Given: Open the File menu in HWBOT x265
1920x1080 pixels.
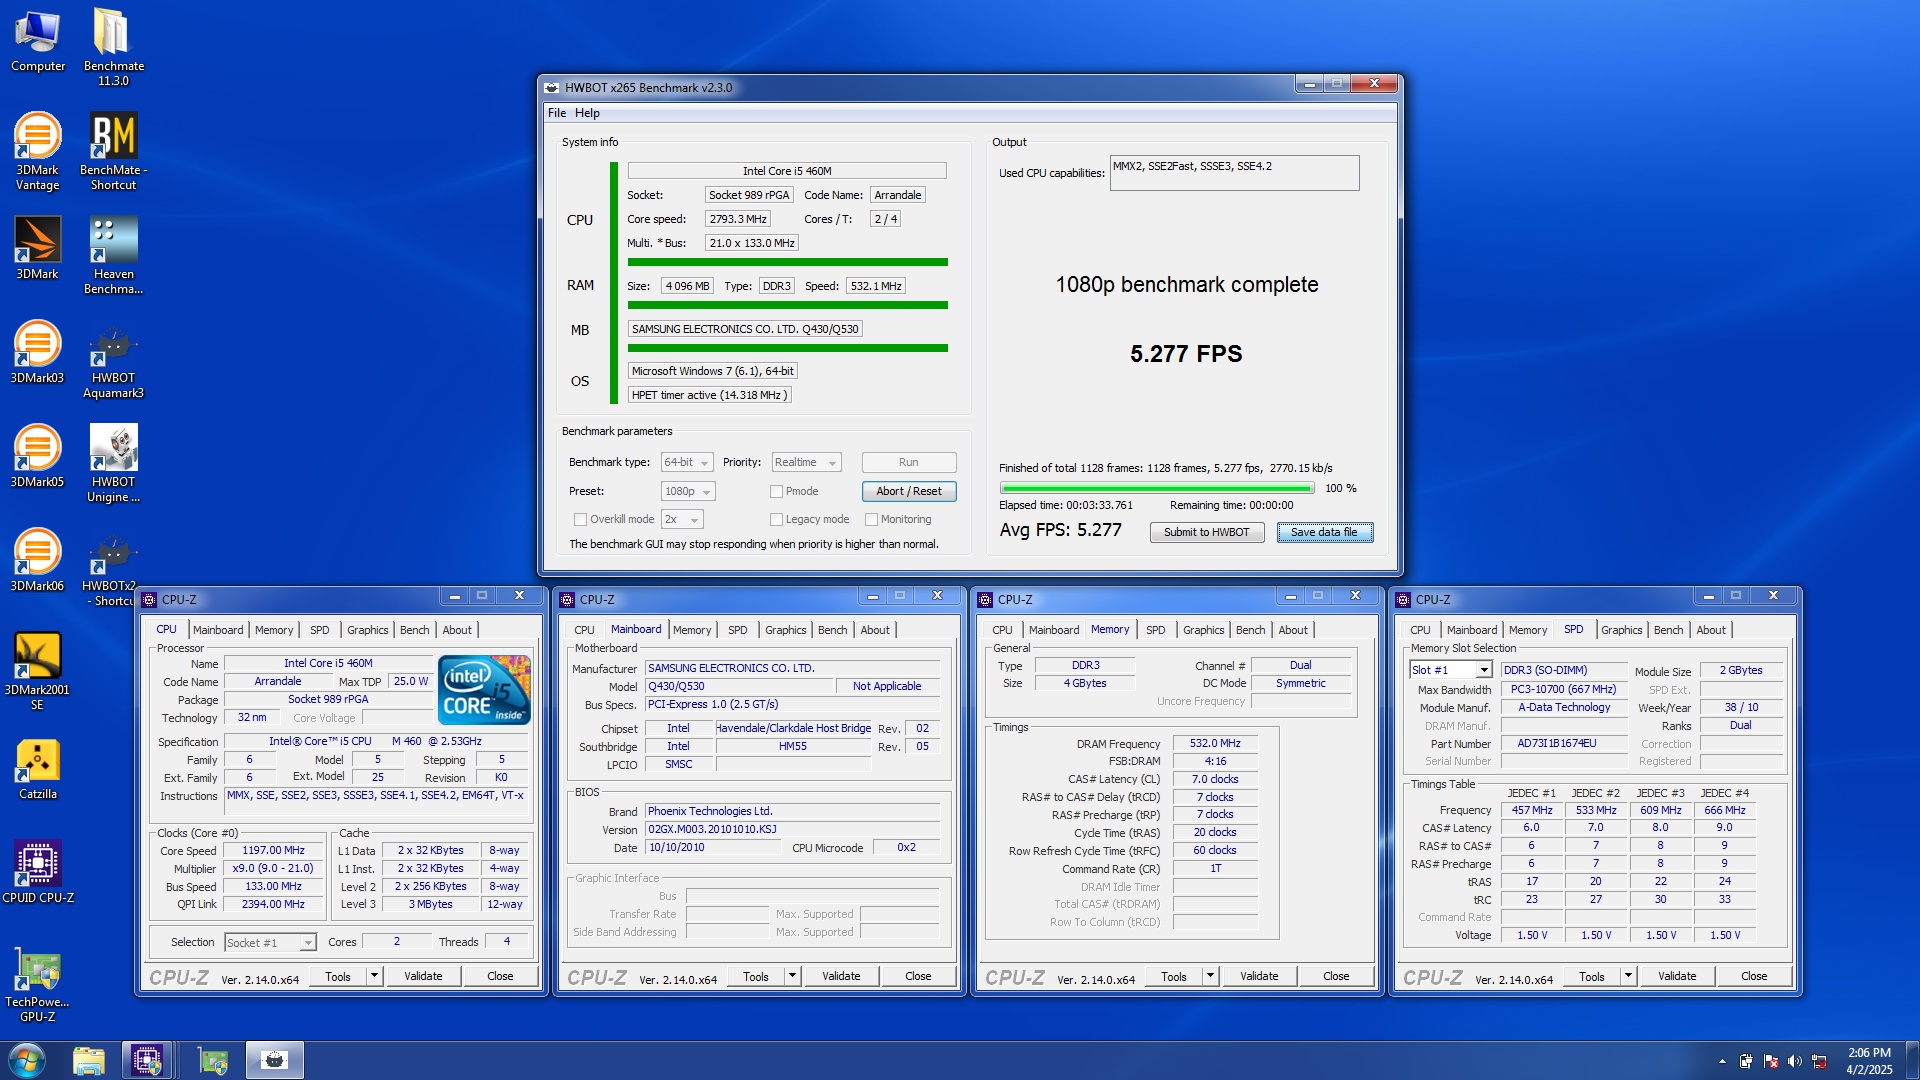Looking at the screenshot, I should pos(557,113).
